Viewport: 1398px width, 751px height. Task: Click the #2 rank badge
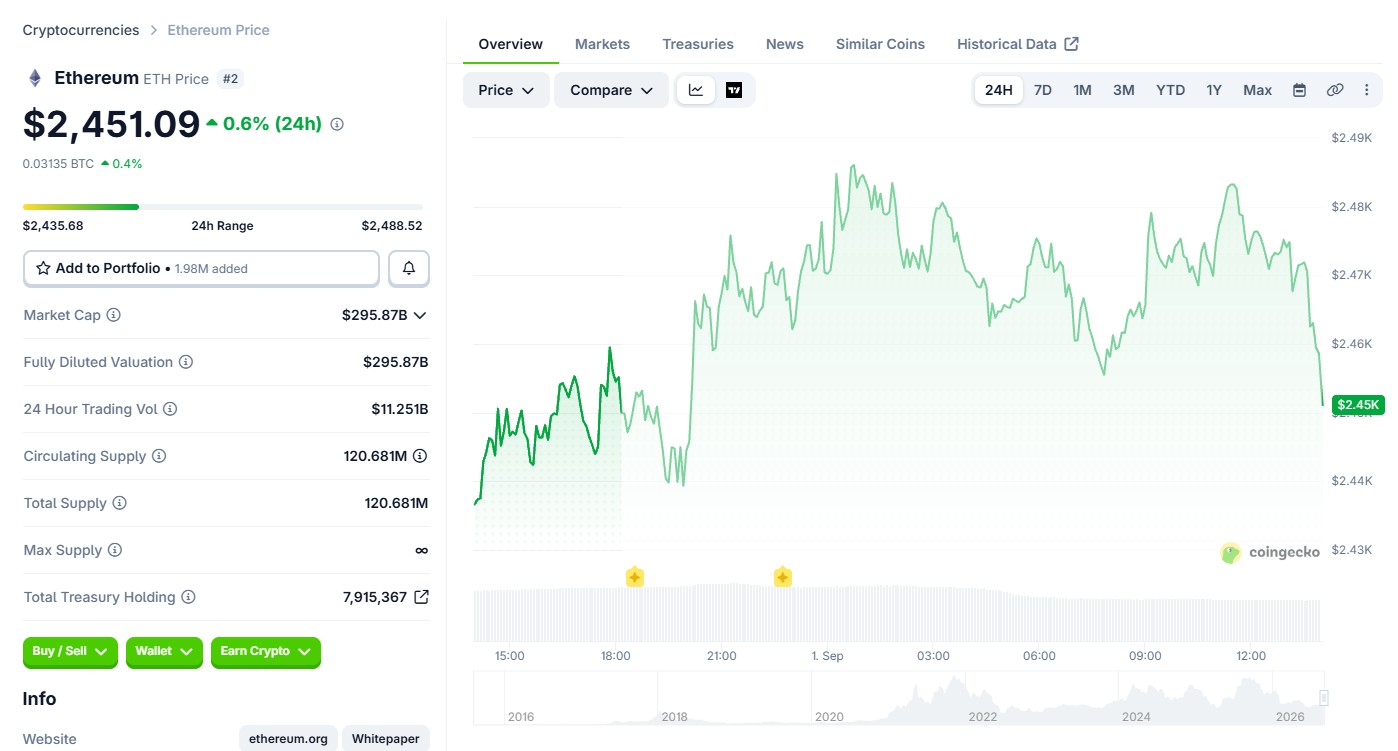click(230, 79)
